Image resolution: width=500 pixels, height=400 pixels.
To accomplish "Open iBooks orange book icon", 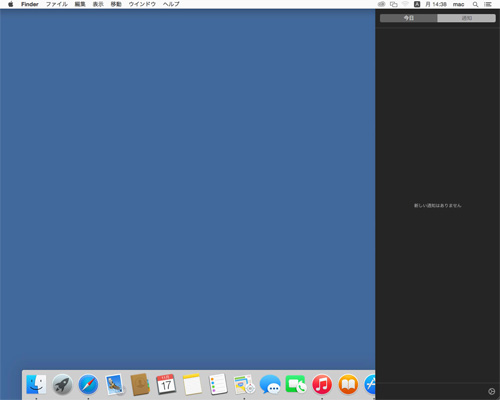I will click(348, 384).
